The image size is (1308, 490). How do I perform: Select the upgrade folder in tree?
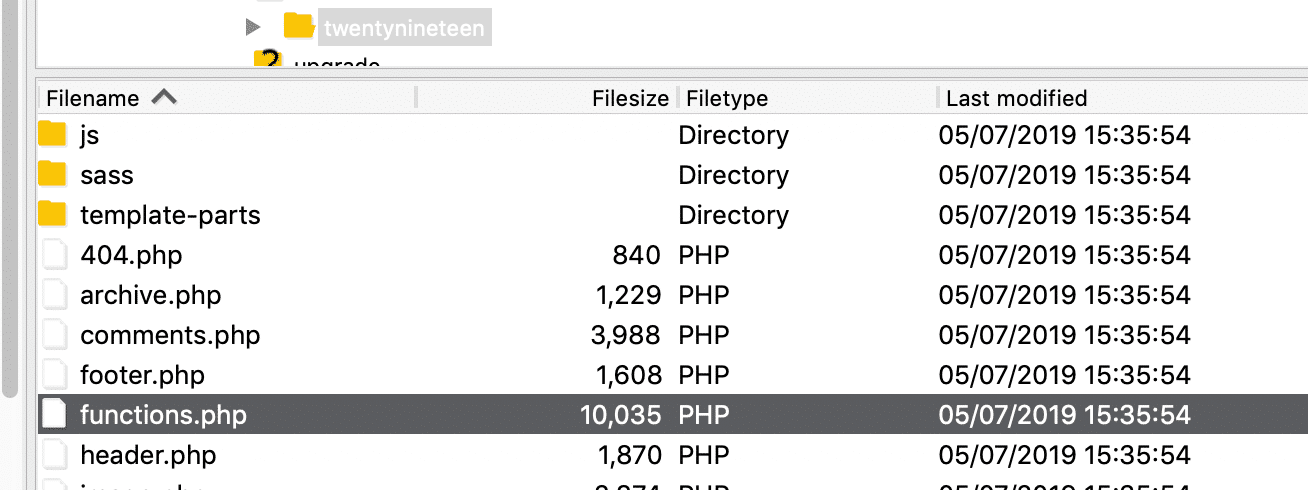[x=336, y=63]
